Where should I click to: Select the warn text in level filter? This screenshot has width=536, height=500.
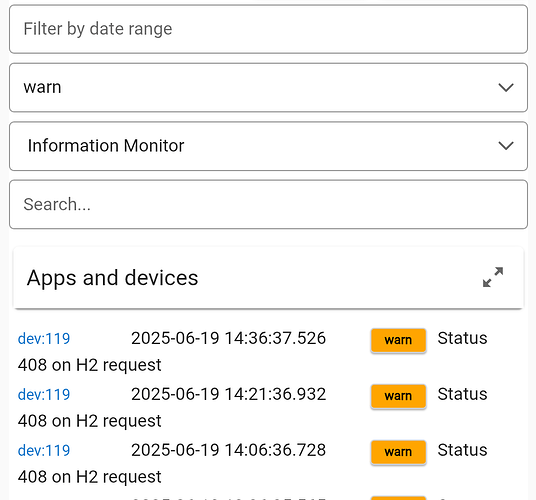[42, 87]
